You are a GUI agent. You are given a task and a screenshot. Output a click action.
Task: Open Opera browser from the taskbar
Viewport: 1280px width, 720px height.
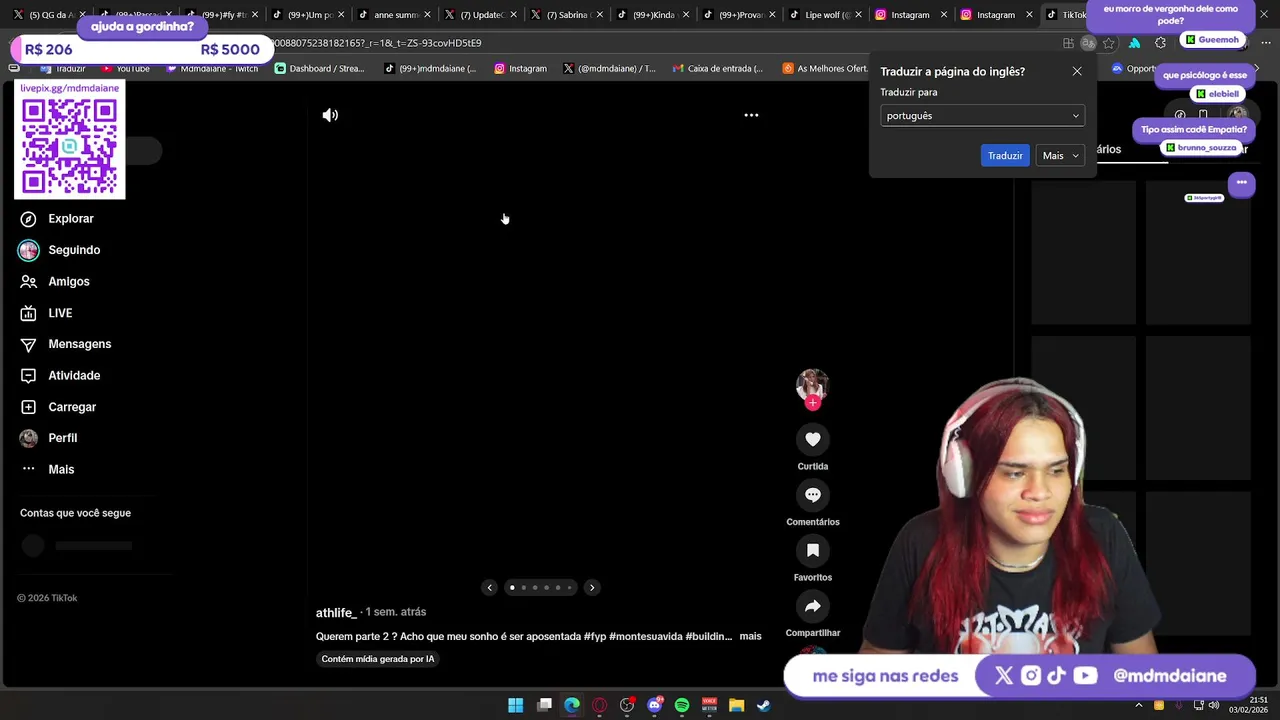point(599,705)
